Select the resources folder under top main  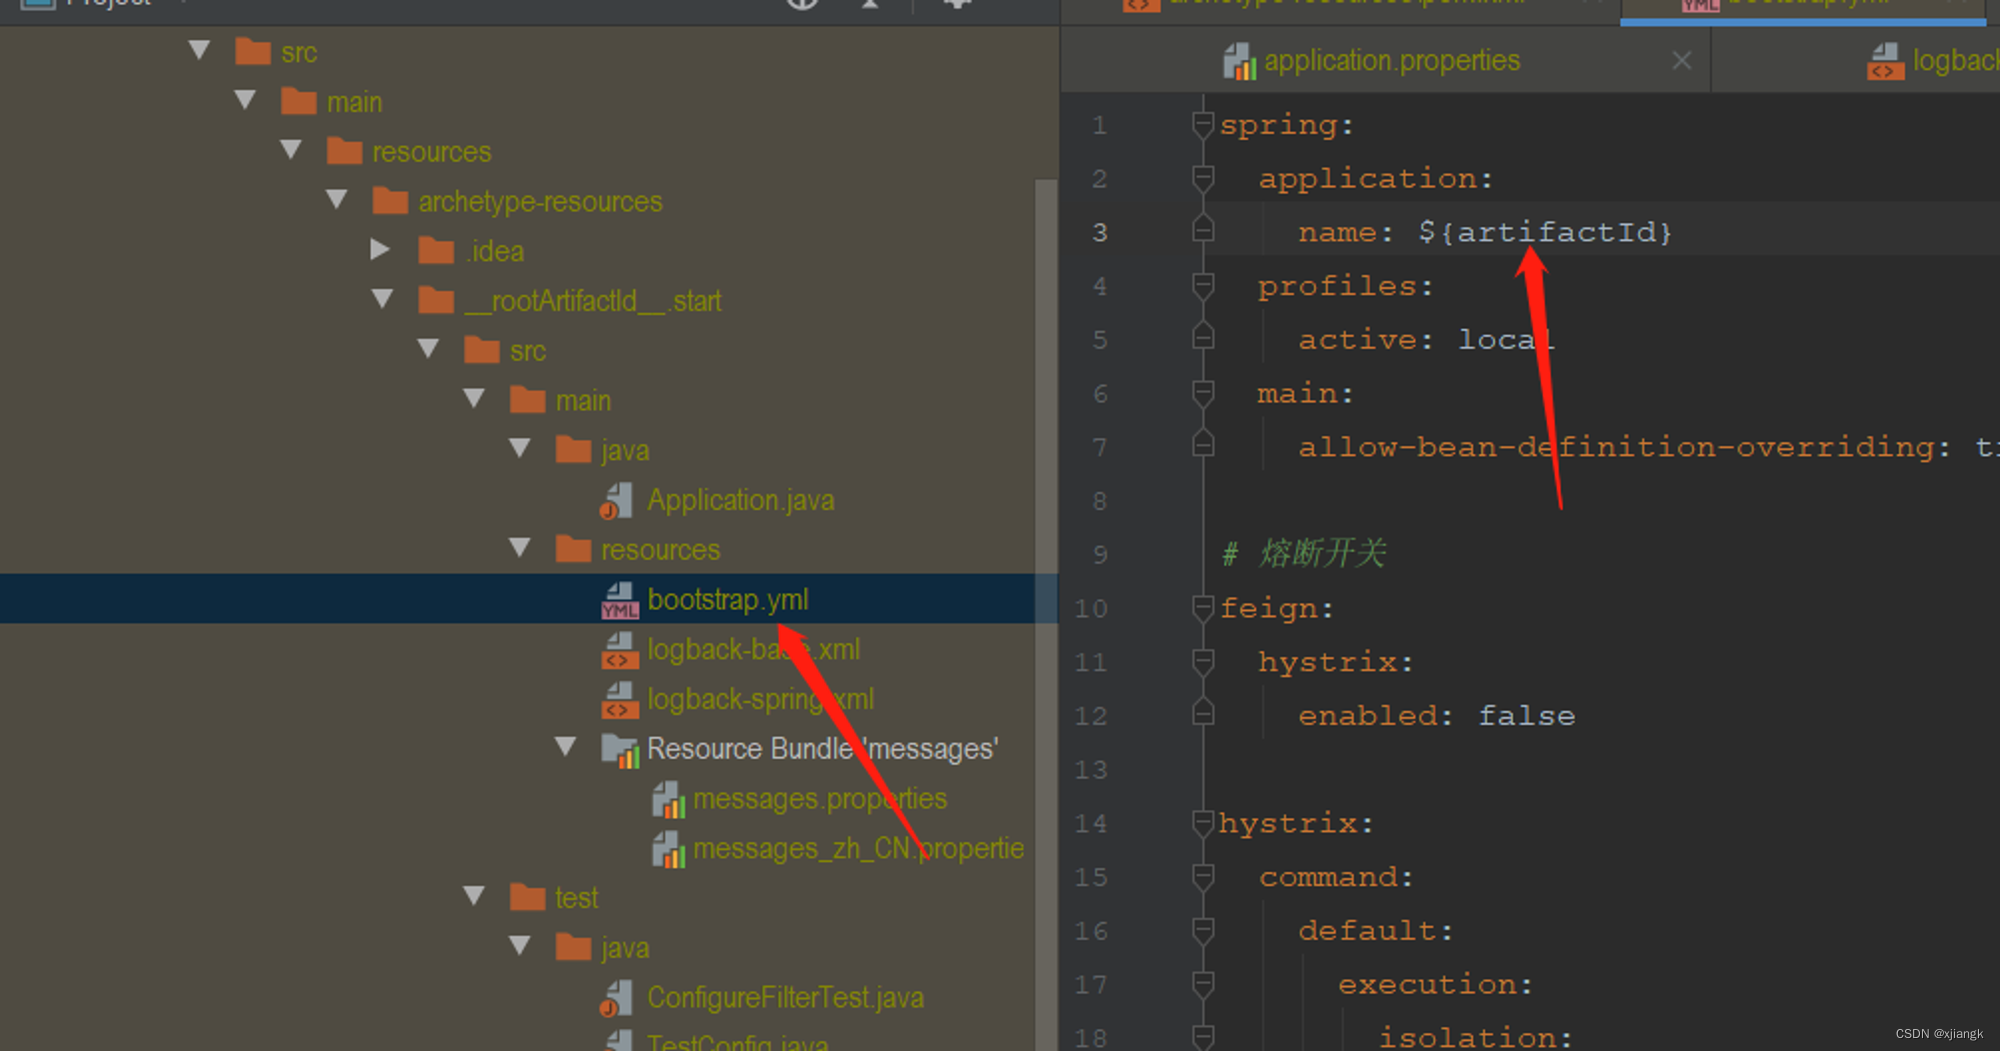click(431, 152)
